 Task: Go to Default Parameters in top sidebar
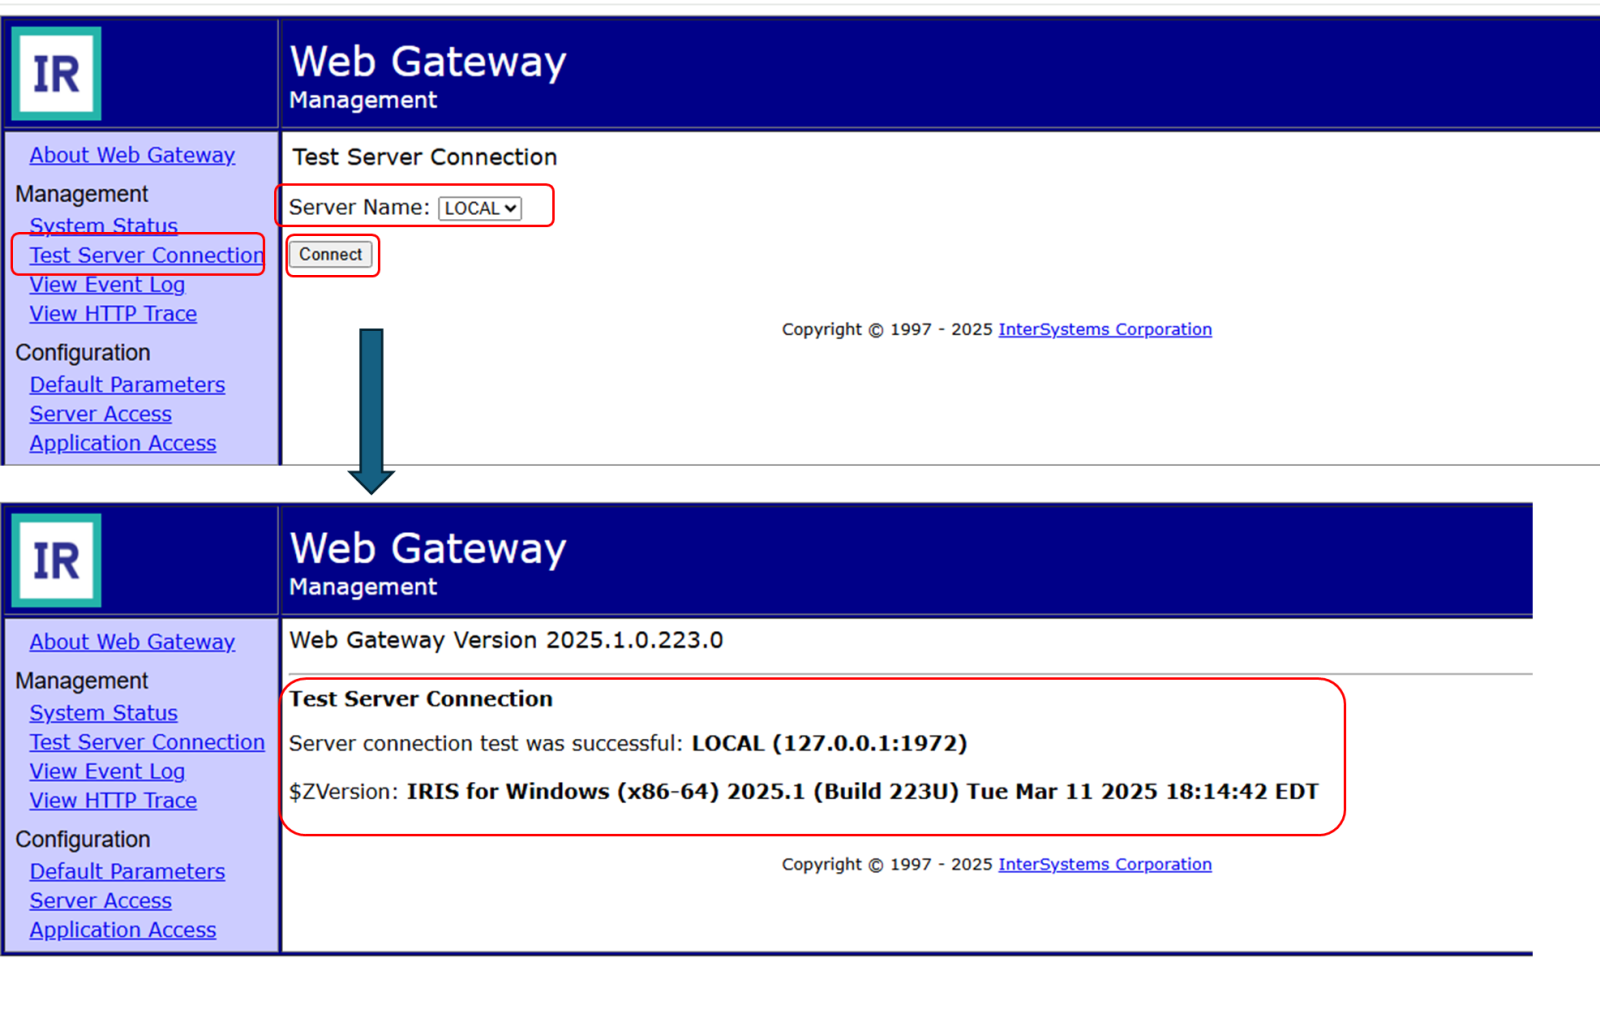pyautogui.click(x=127, y=385)
